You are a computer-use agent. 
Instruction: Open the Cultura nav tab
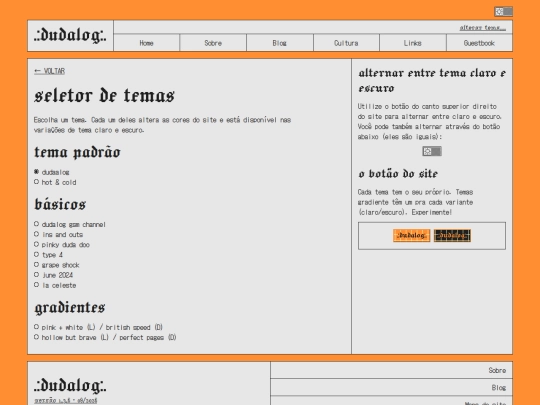coord(346,43)
